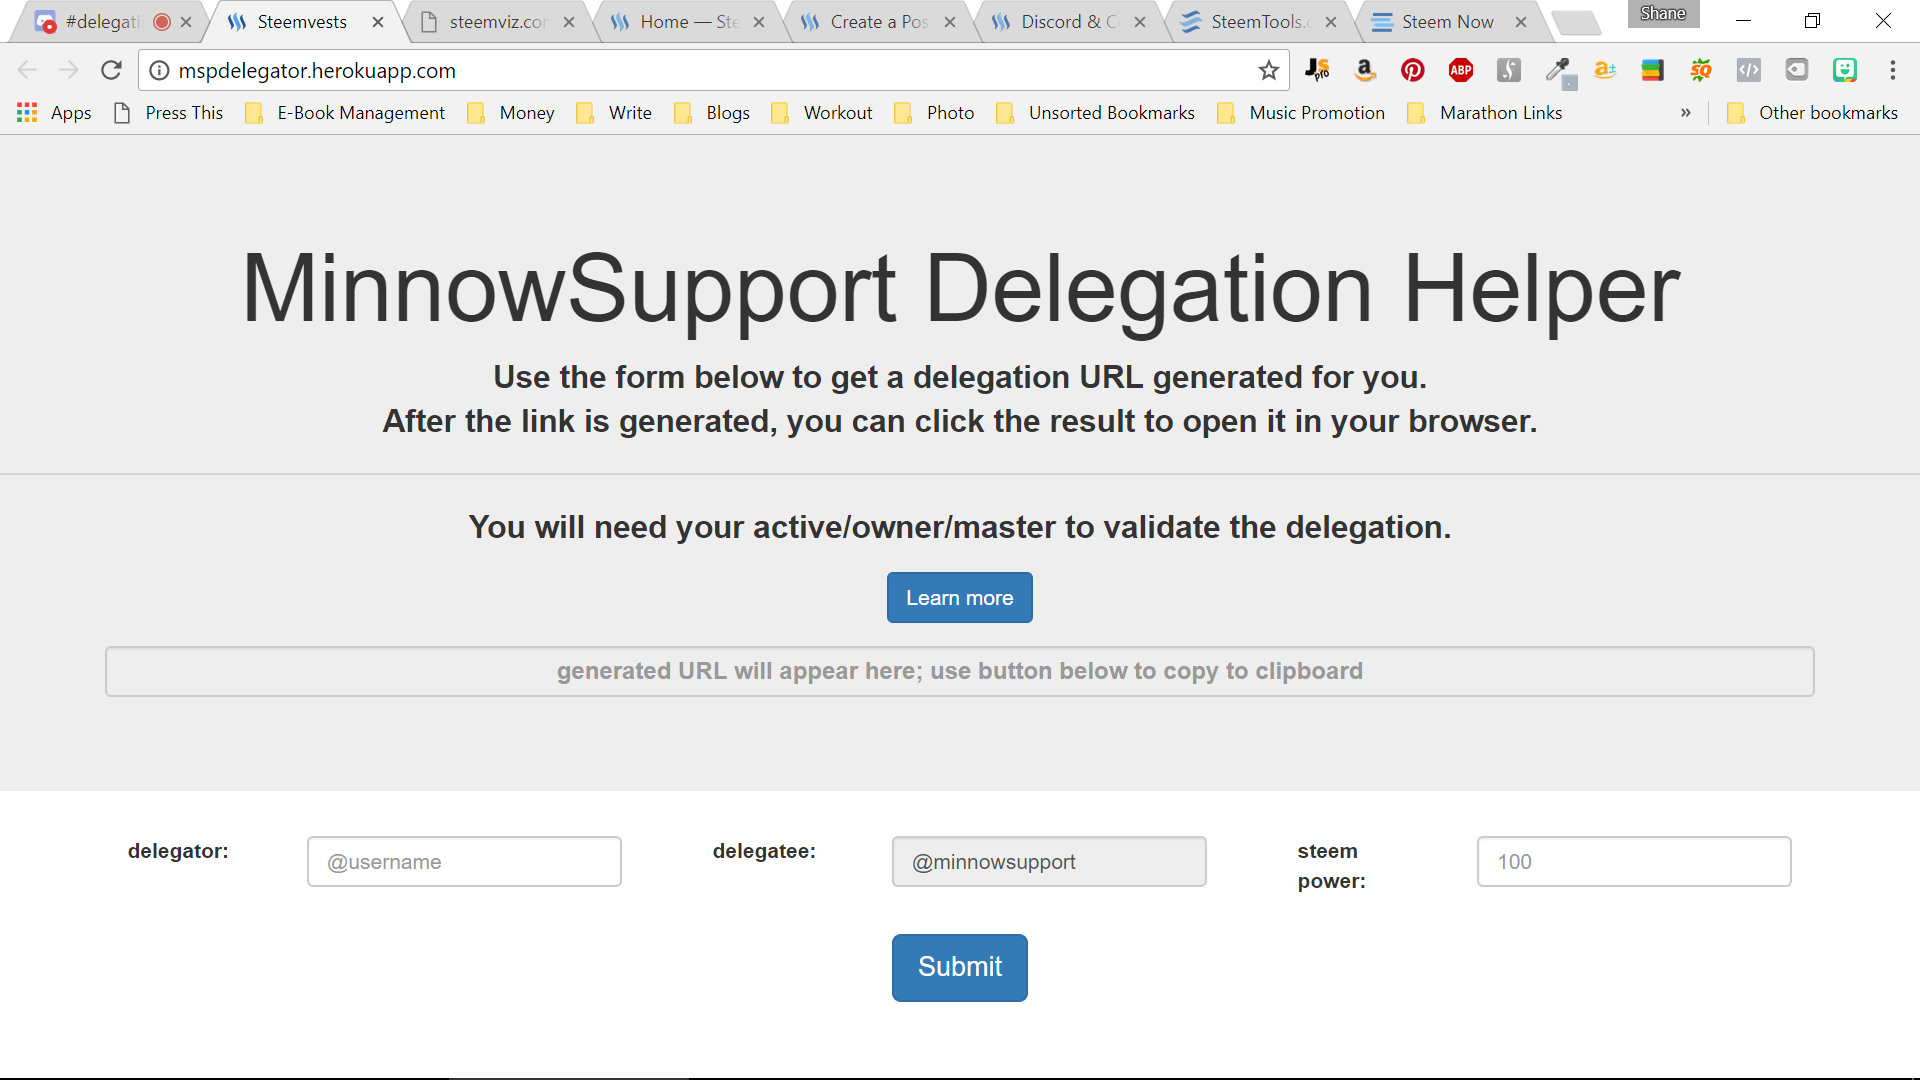1920x1080 pixels.
Task: Click the browser forward arrow
Action: (x=69, y=70)
